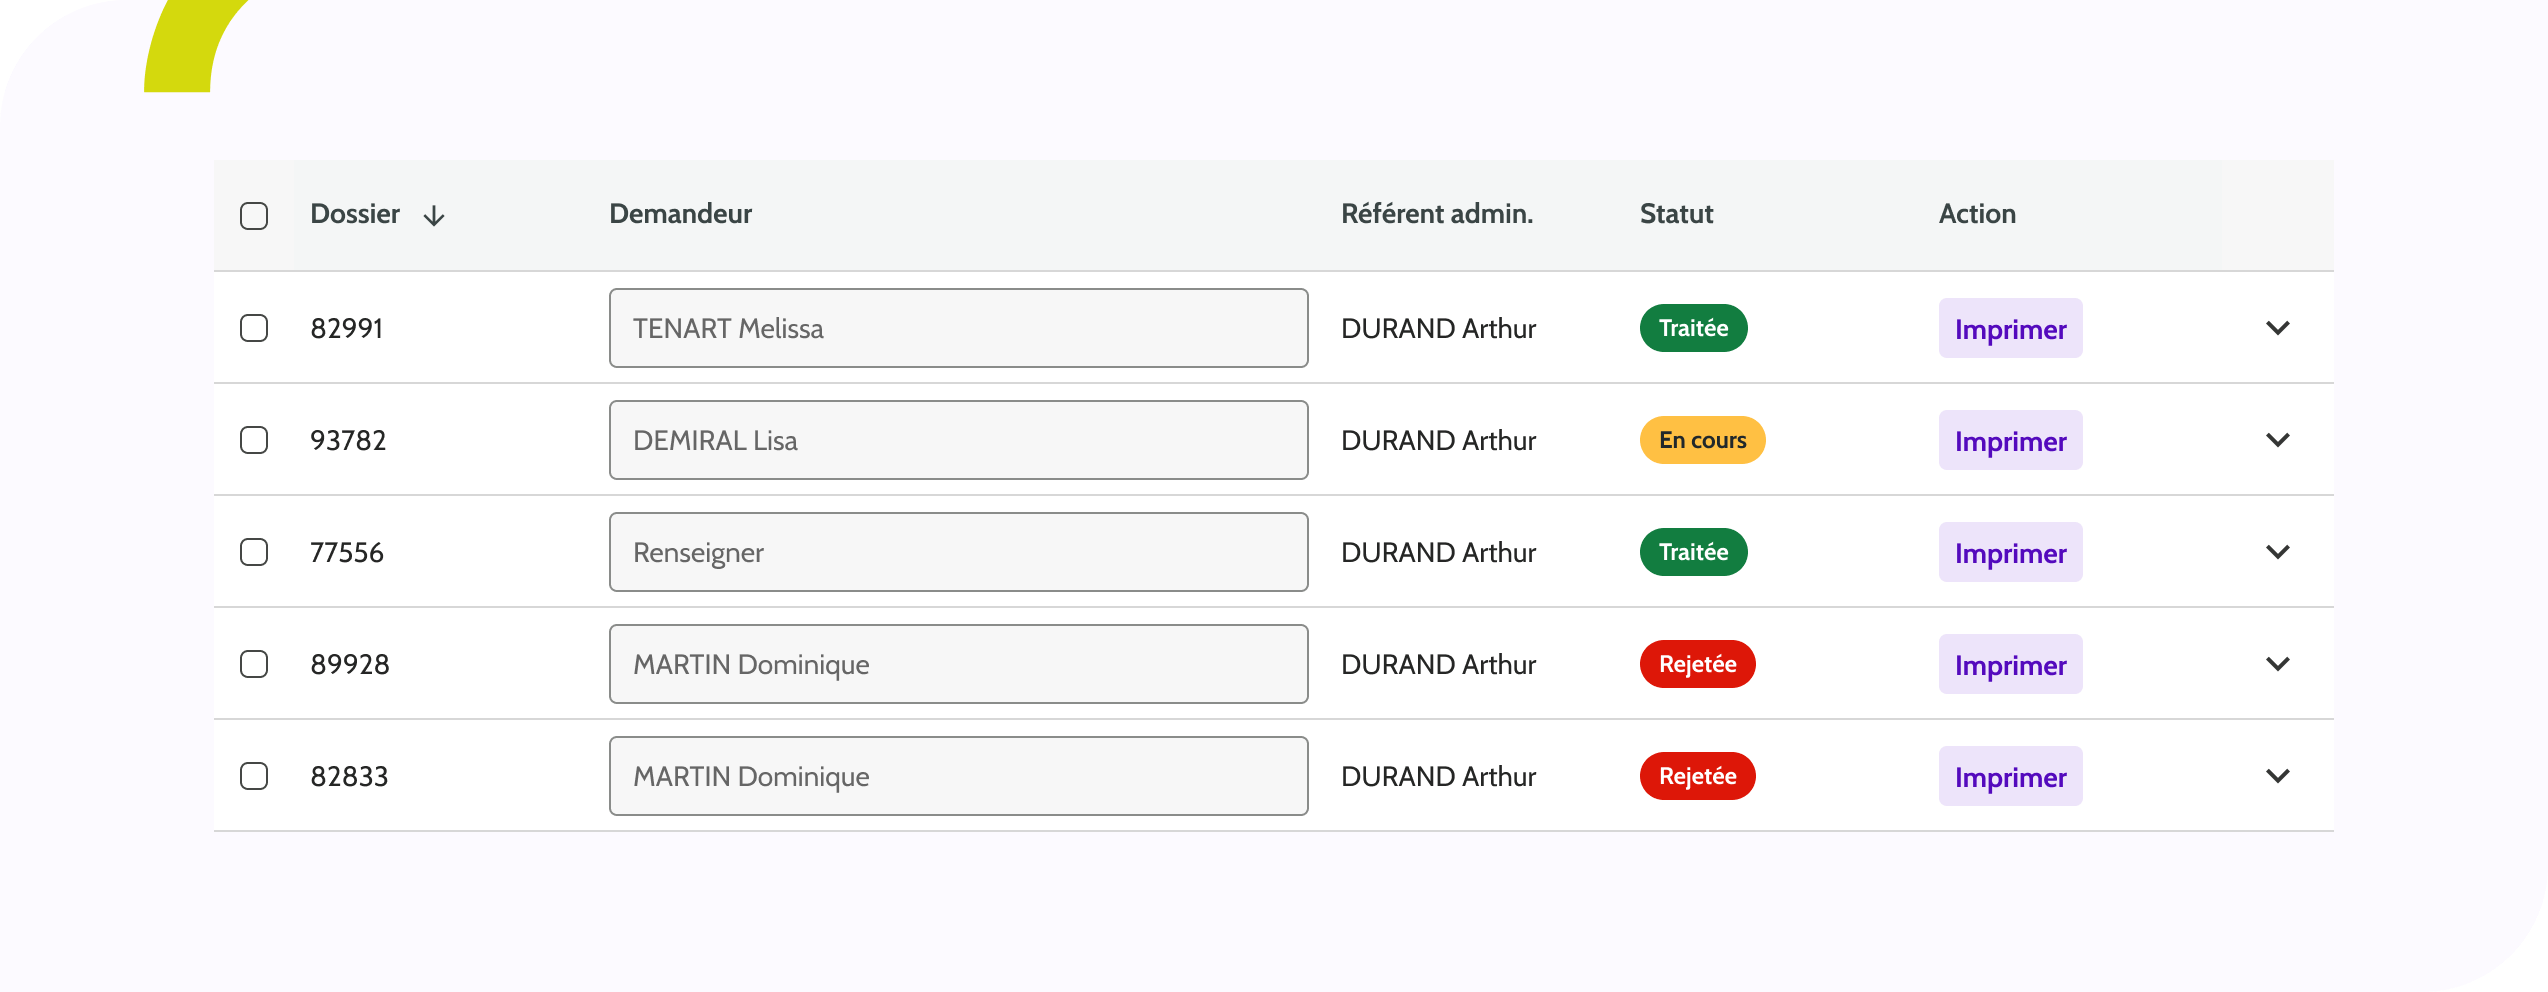Select the checkbox for dossier 93782
The width and height of the screenshot is (2548, 992).
coord(254,440)
